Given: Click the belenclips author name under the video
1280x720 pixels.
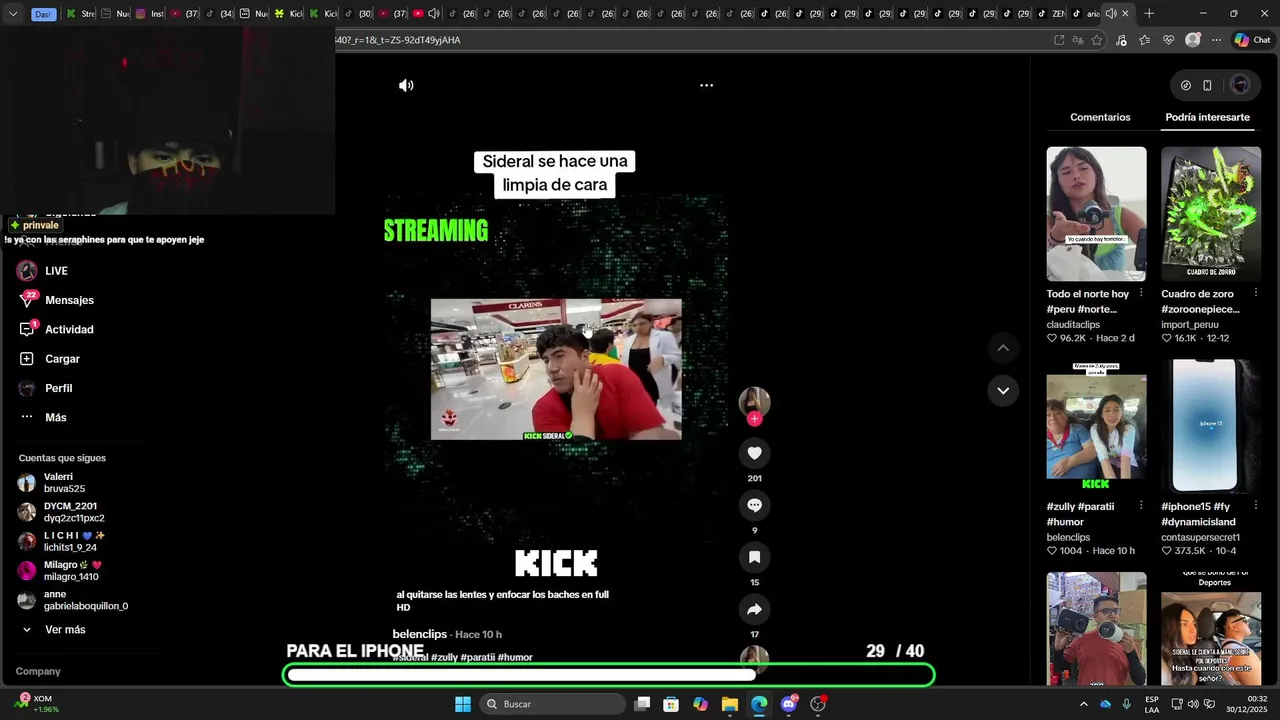Looking at the screenshot, I should [420, 634].
